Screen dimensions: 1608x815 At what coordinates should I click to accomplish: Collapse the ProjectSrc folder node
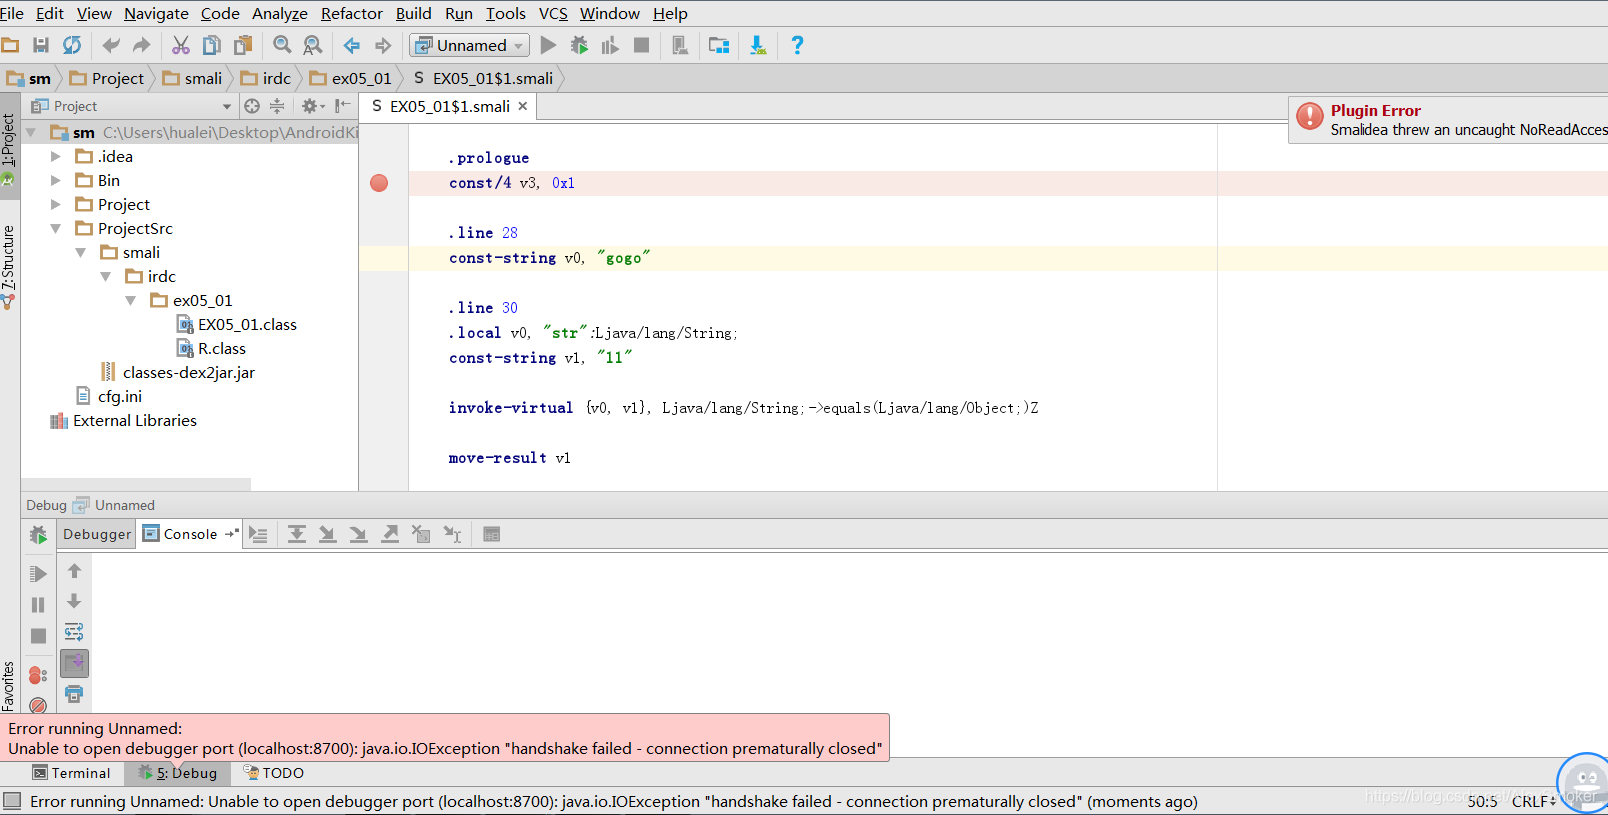click(x=56, y=228)
